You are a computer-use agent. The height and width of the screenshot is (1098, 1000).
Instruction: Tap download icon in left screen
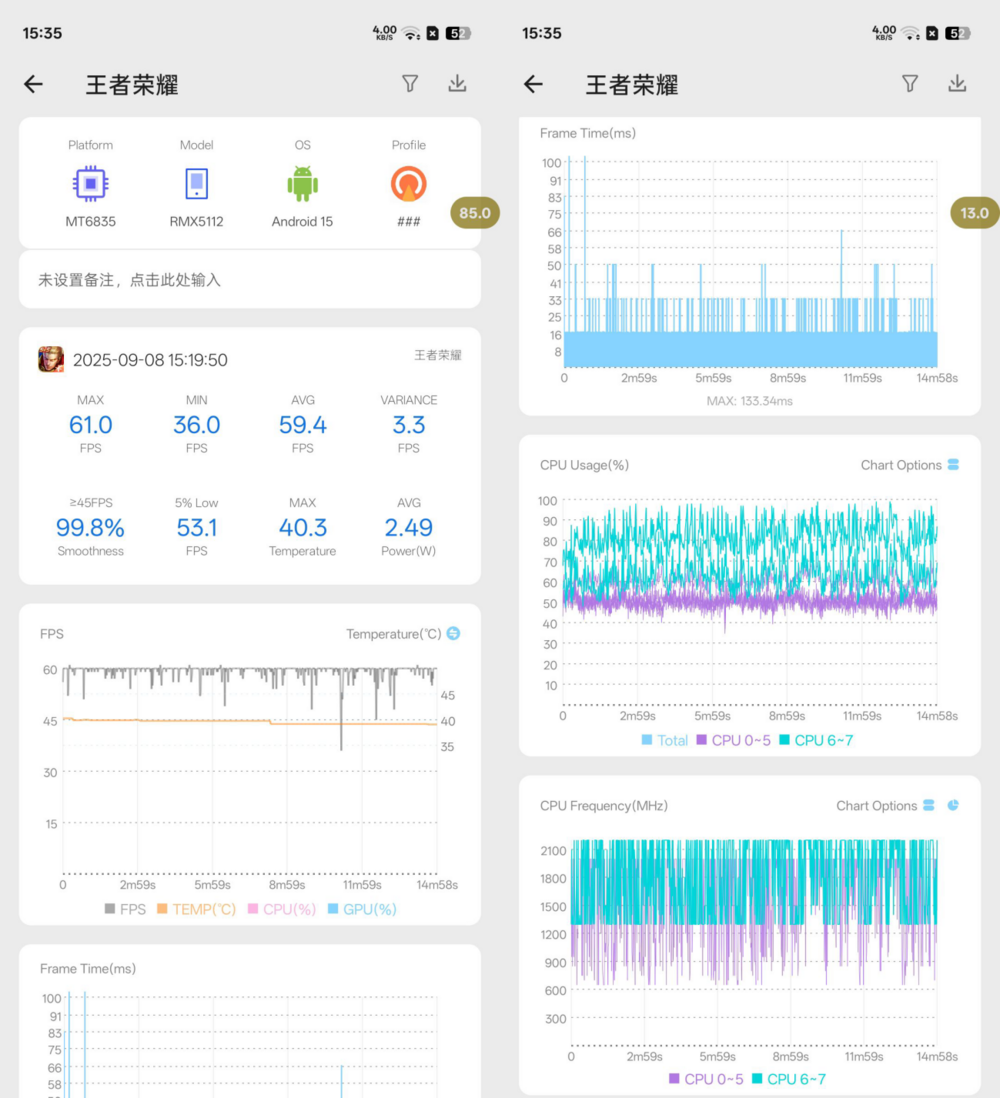[457, 84]
